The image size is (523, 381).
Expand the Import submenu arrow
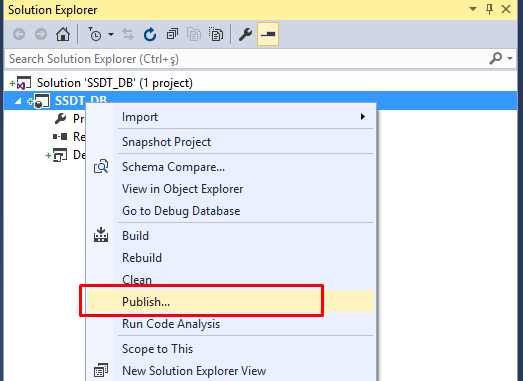[x=363, y=117]
